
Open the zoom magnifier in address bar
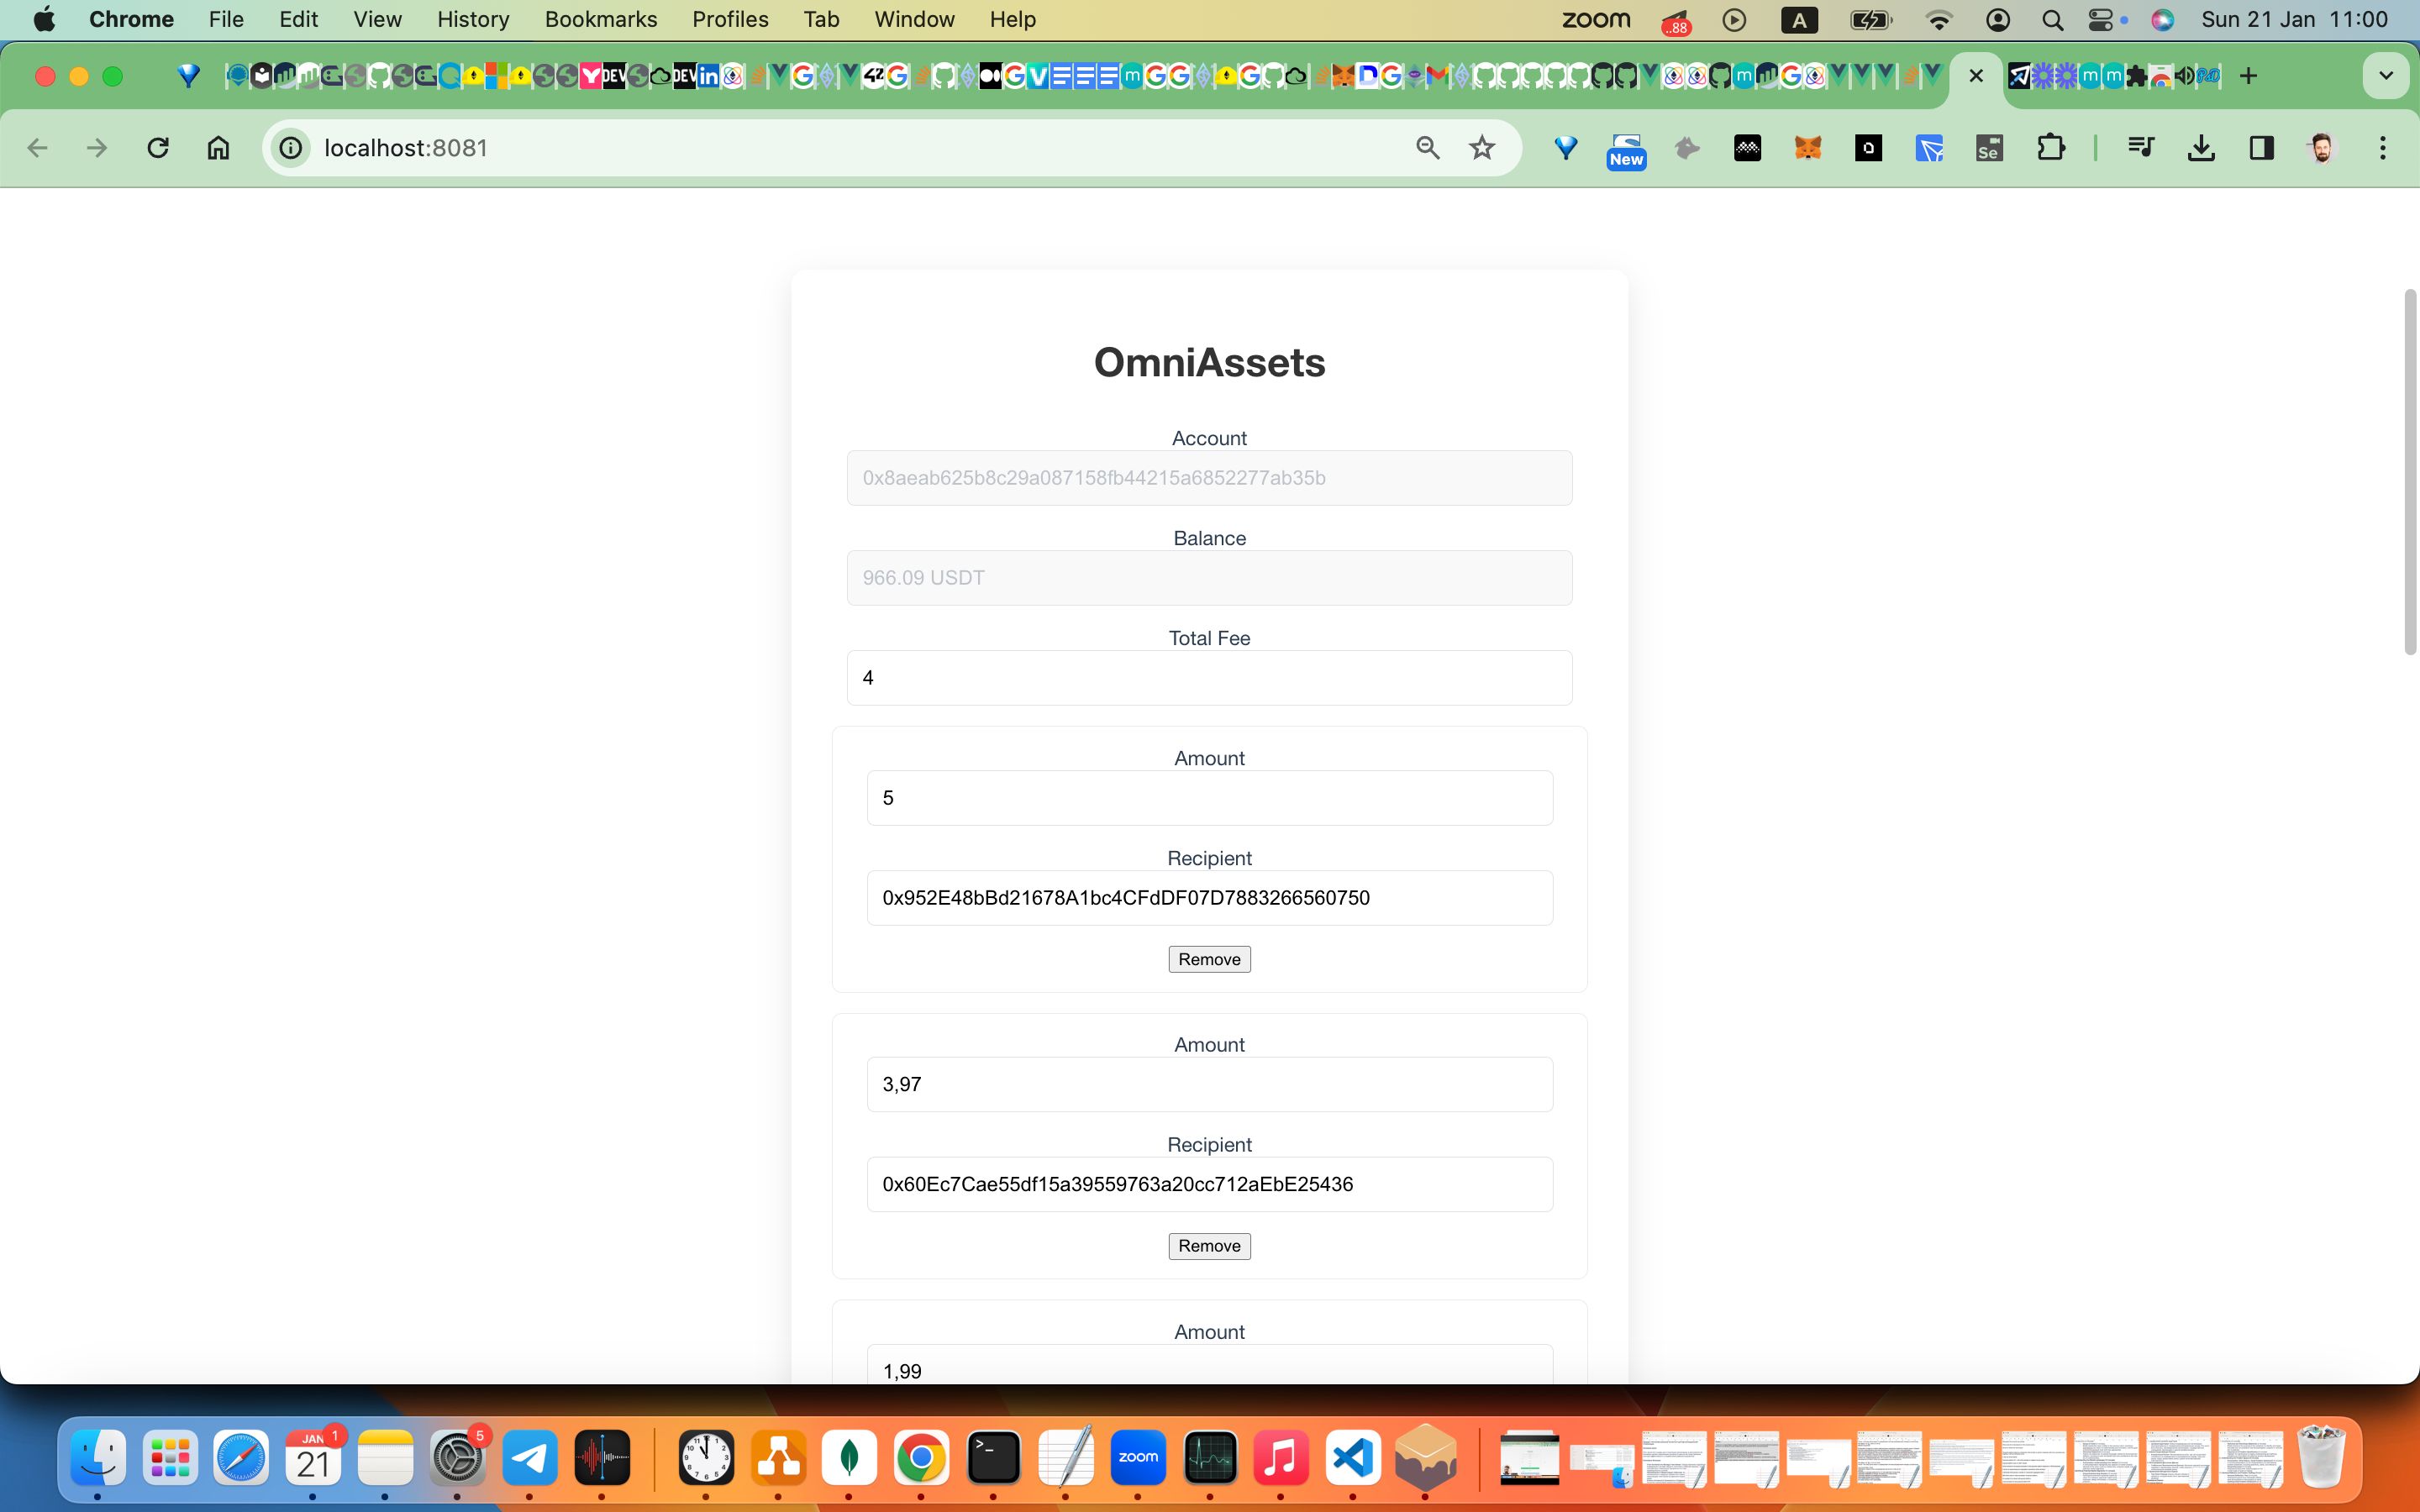pos(1427,148)
